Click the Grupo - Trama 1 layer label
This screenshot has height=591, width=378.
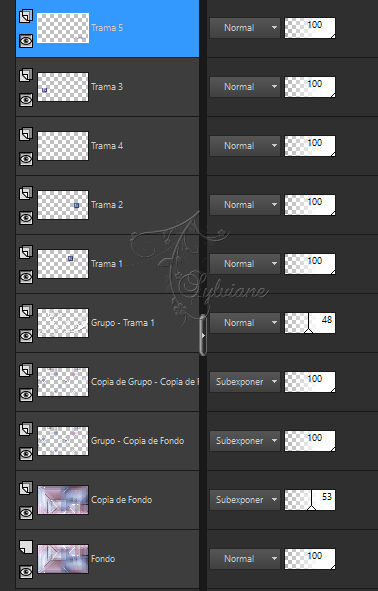tap(123, 323)
